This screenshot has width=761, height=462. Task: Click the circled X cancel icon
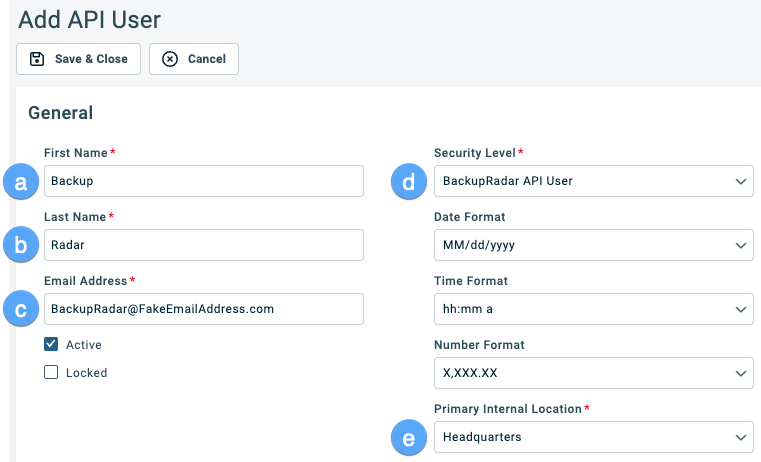coord(170,59)
